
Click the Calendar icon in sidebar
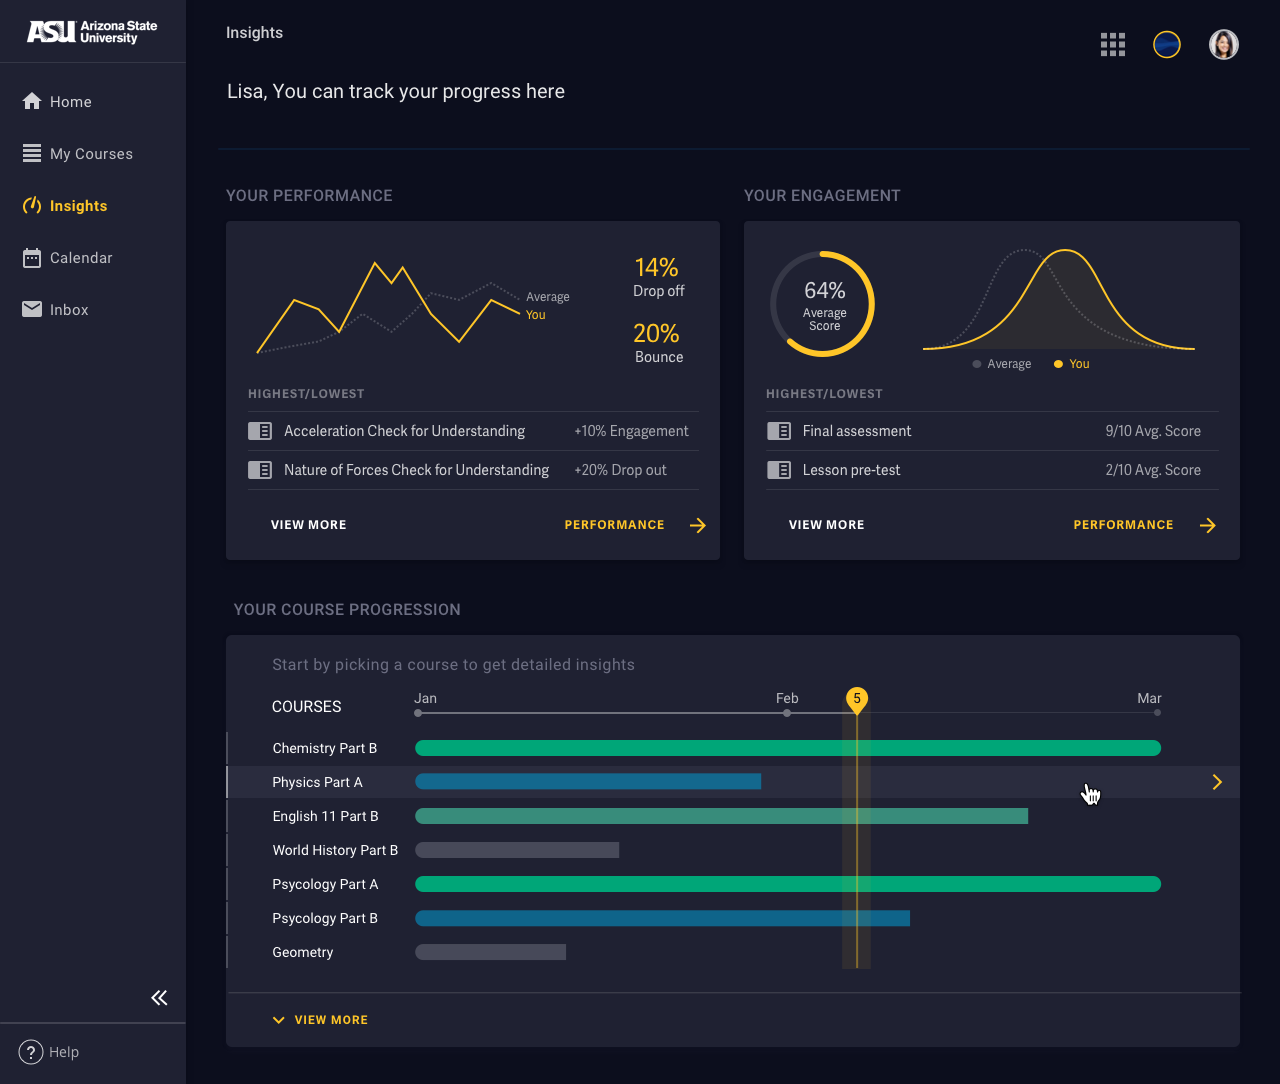point(32,258)
